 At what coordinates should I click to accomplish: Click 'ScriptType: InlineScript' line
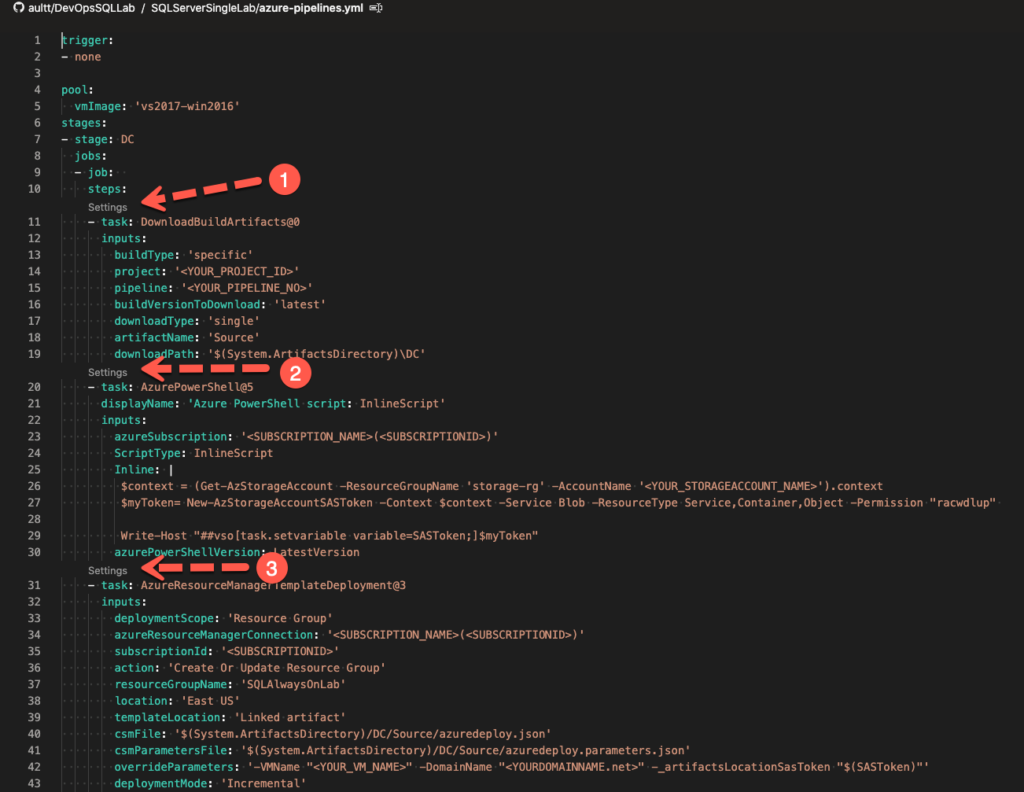pyautogui.click(x=193, y=453)
